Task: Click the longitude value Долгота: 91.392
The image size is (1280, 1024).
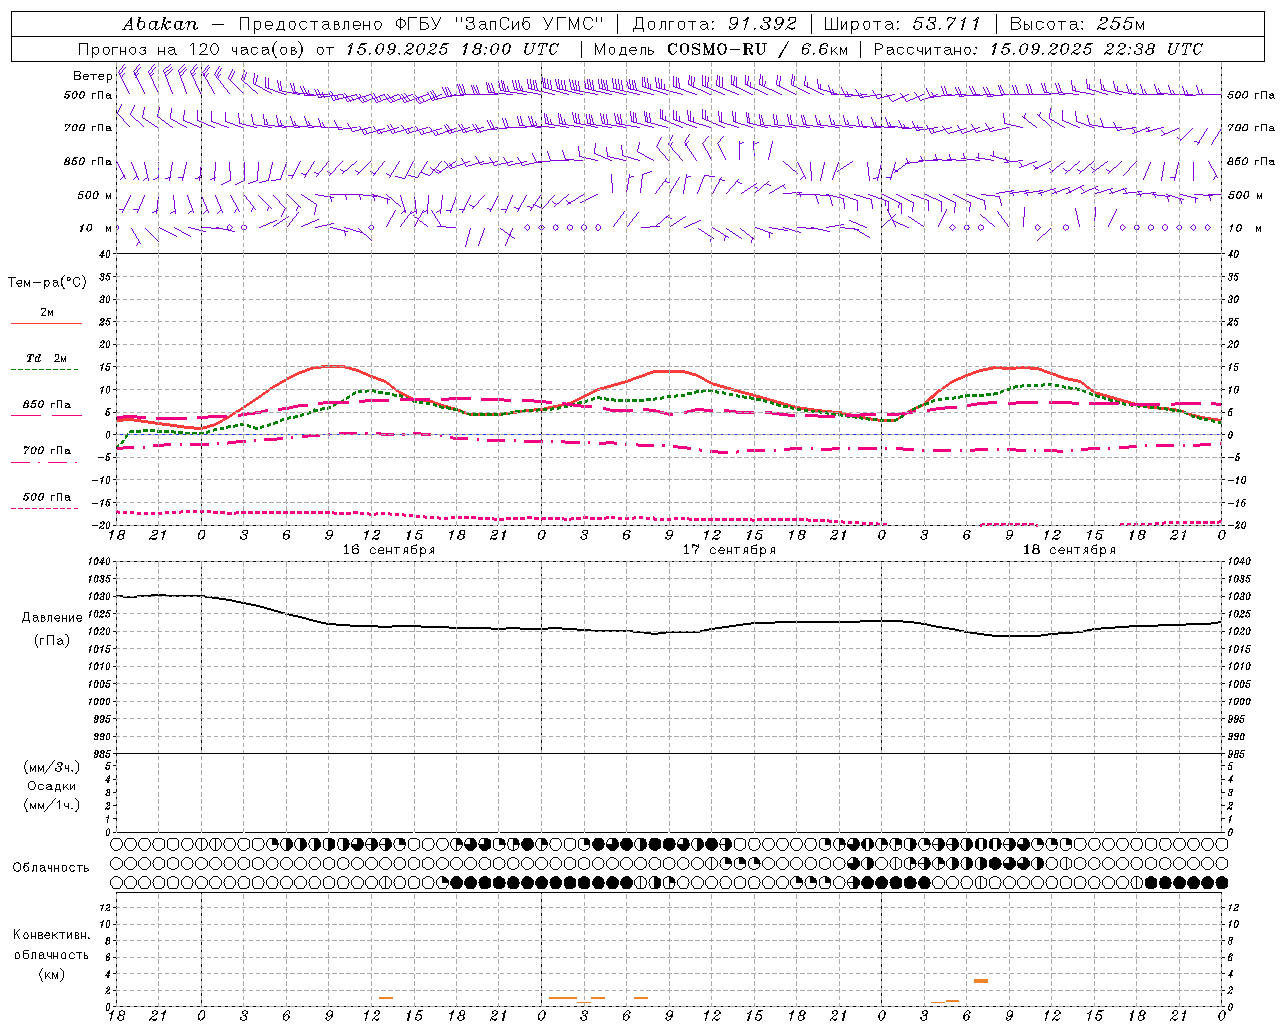Action: [x=715, y=23]
